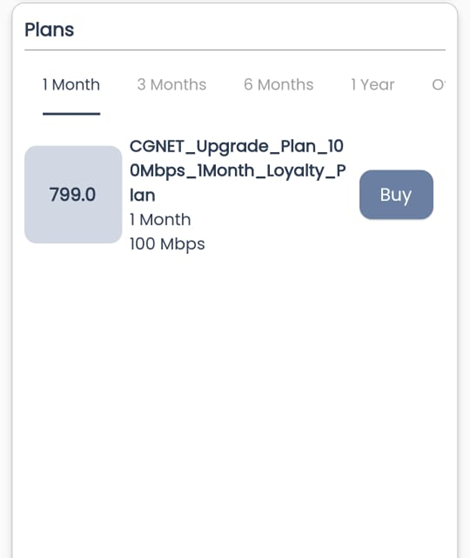This screenshot has height=558, width=470.
Task: Open the CGNET_Upgrade_Plan_100Mbps_1Month_Loyalty_Plan title
Action: point(238,170)
